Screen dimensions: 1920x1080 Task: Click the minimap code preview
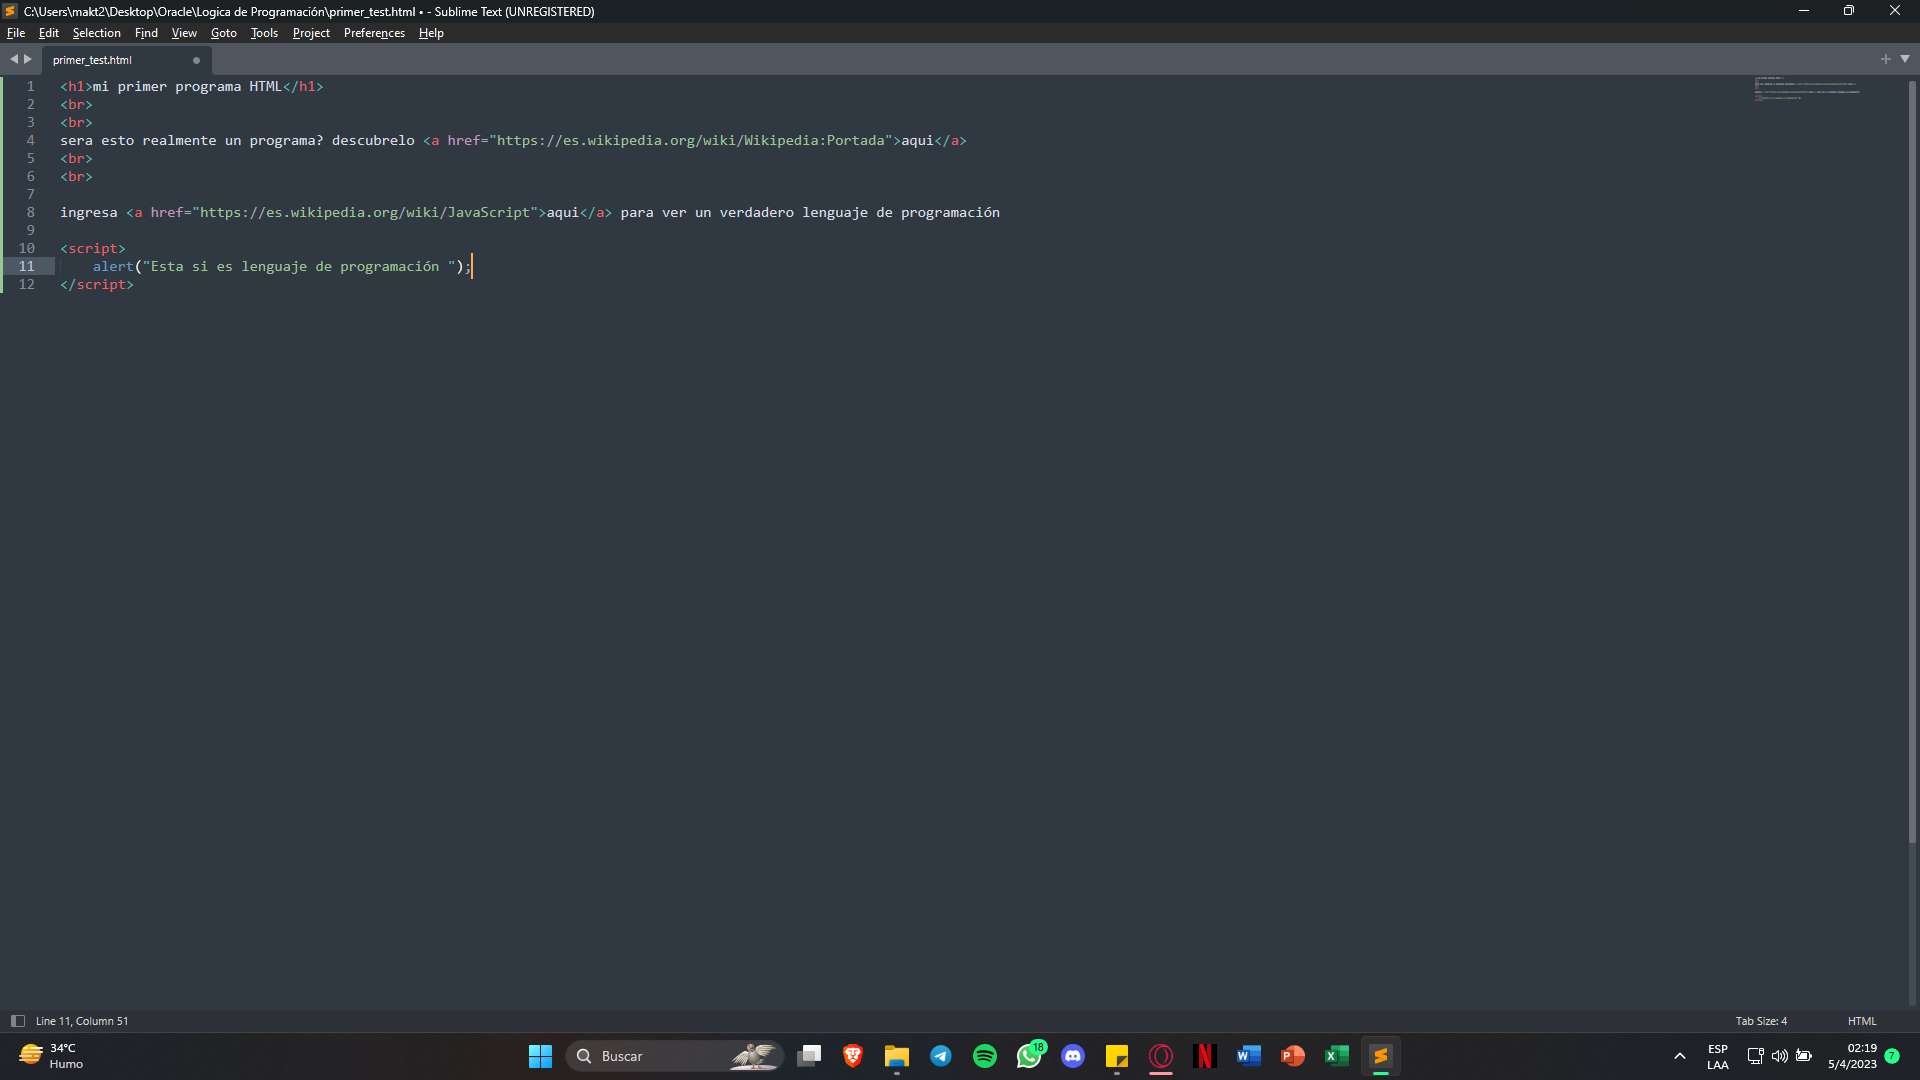pos(1806,88)
